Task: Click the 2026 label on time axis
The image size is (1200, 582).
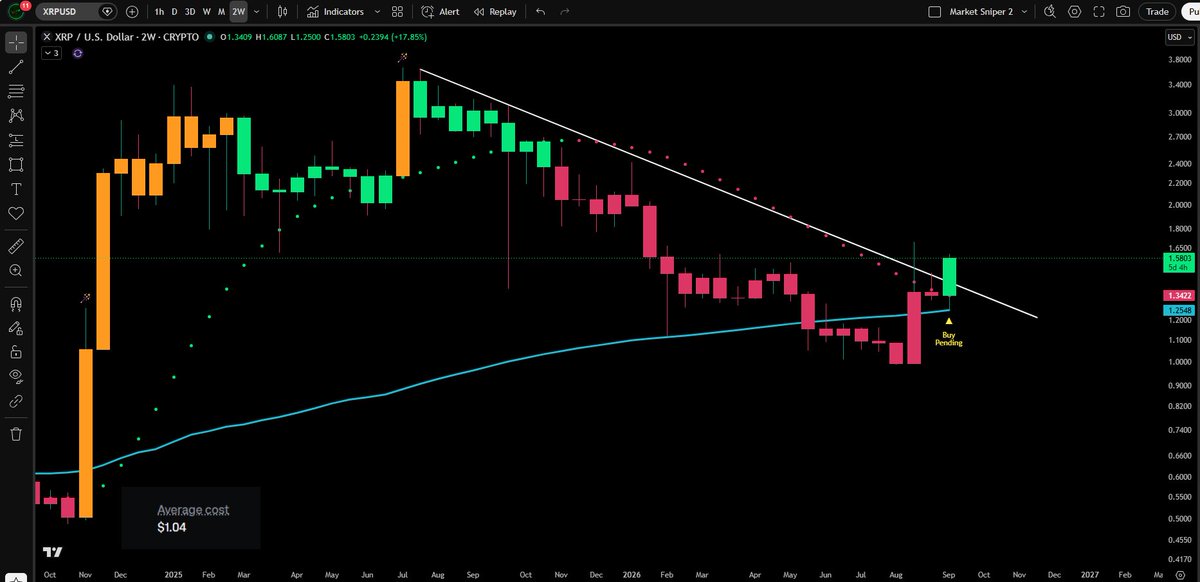Action: pyautogui.click(x=634, y=575)
